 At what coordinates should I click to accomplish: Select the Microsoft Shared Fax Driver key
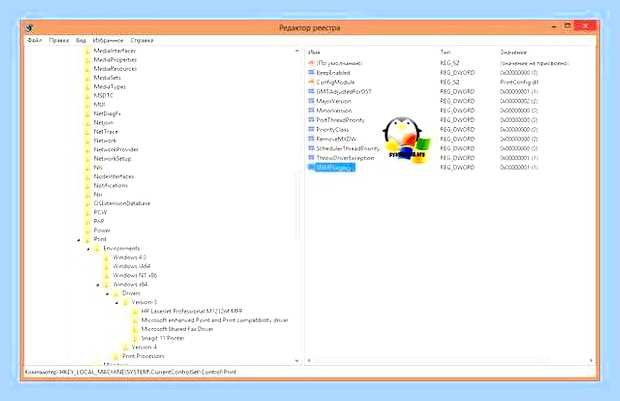(177, 329)
